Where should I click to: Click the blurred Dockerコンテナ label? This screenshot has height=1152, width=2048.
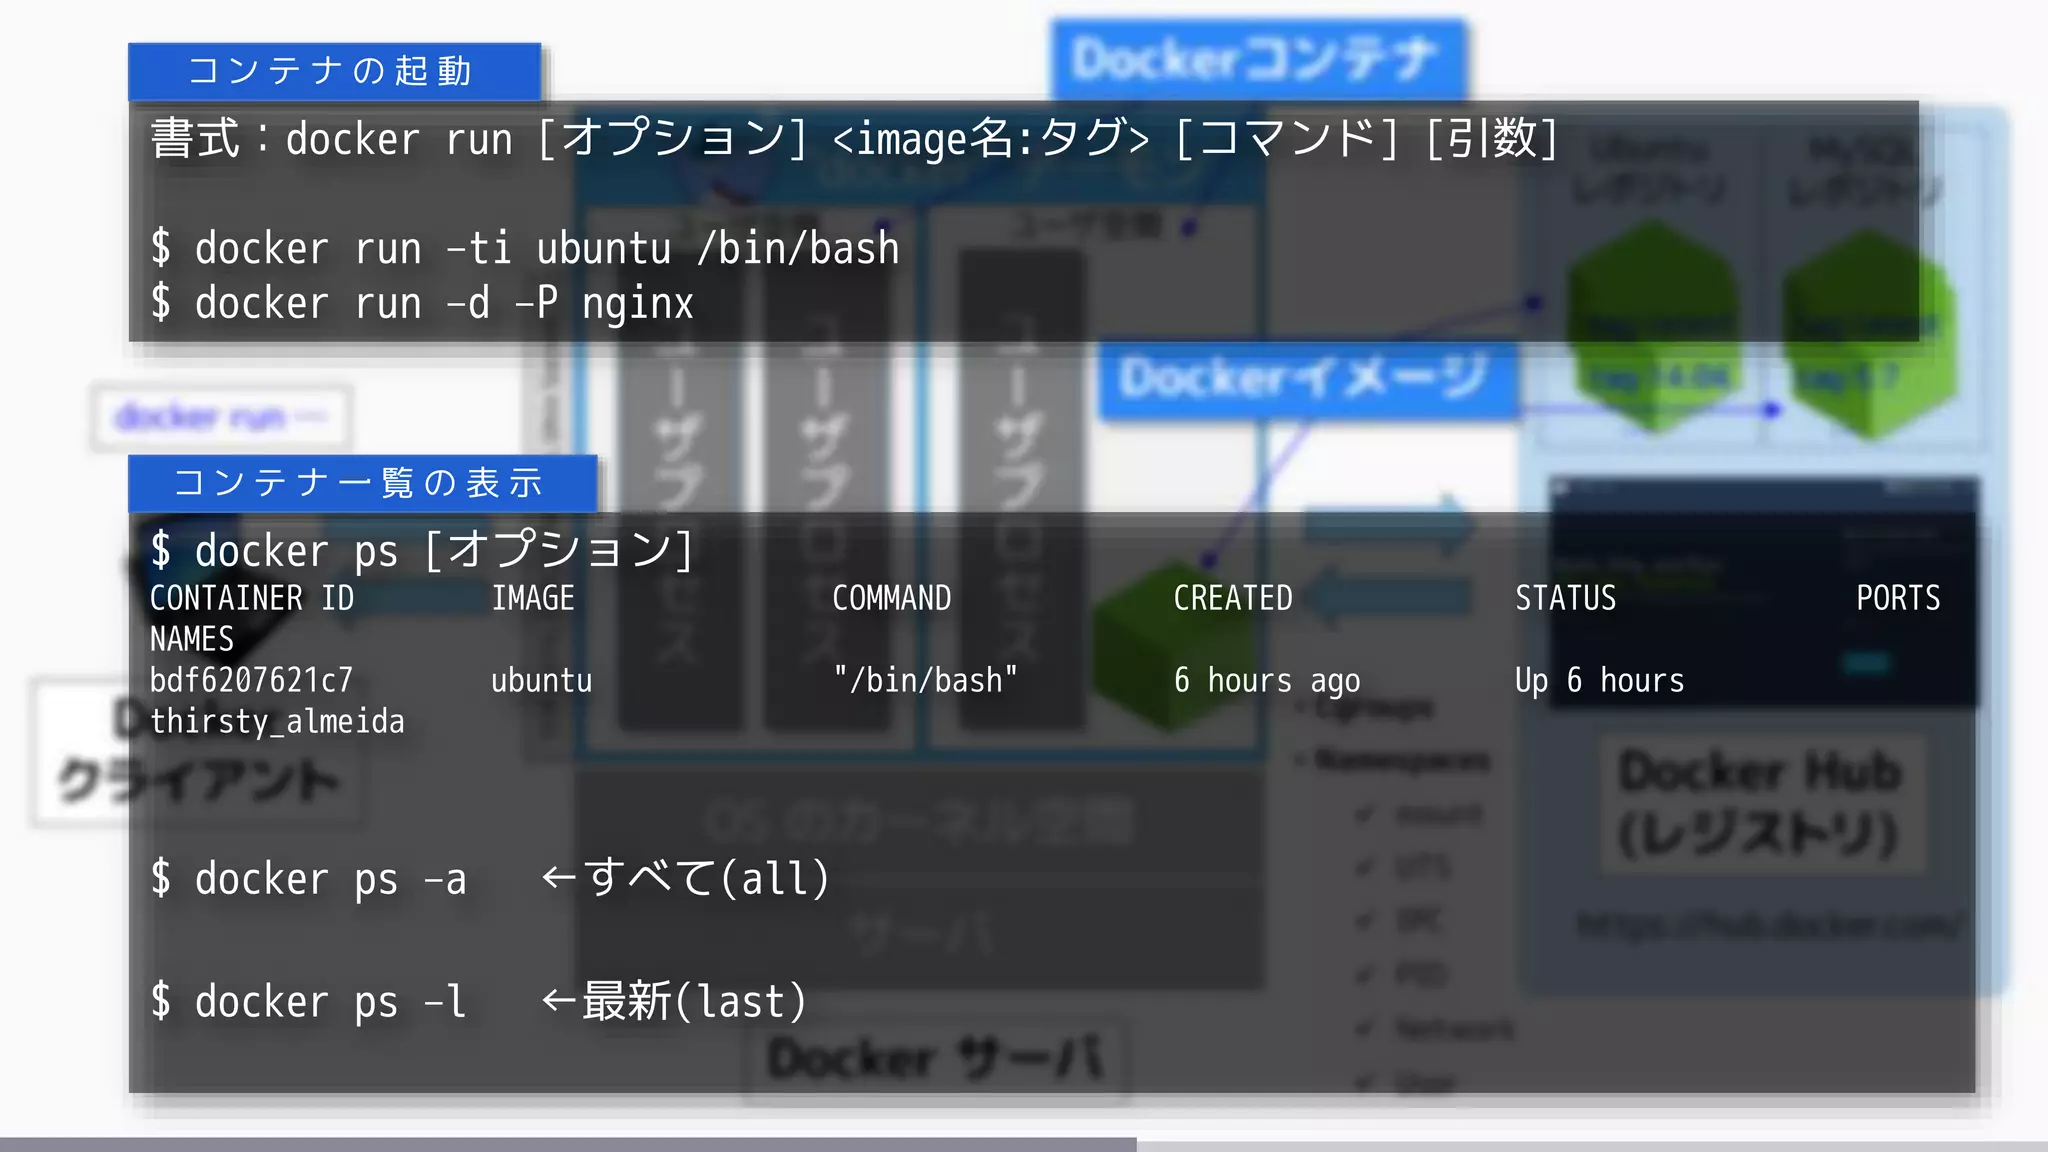(x=1258, y=58)
